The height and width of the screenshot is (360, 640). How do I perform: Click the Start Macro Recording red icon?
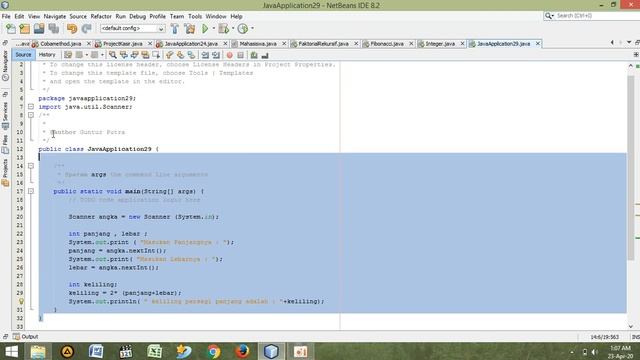[x=230, y=55]
